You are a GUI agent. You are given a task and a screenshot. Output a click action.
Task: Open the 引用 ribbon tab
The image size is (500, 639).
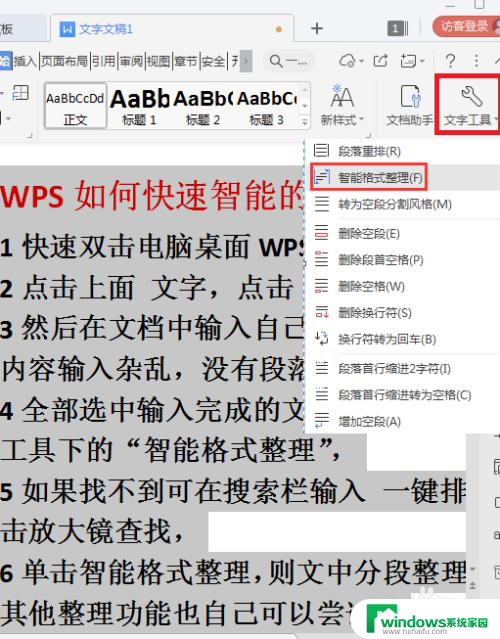pyautogui.click(x=104, y=61)
